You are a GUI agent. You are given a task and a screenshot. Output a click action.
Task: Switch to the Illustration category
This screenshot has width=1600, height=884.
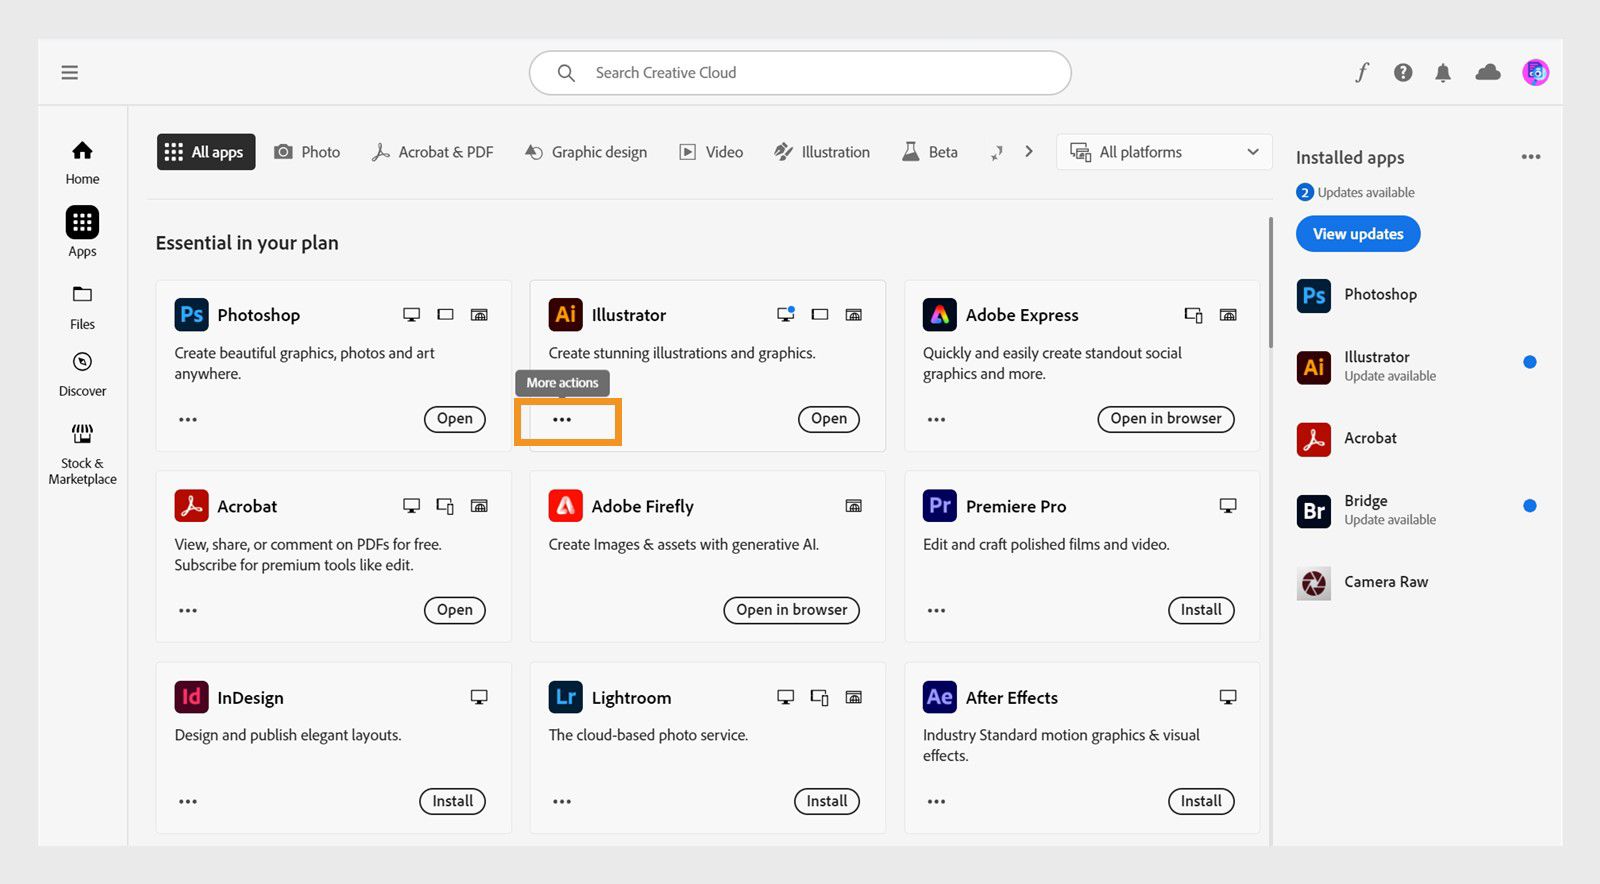822,152
